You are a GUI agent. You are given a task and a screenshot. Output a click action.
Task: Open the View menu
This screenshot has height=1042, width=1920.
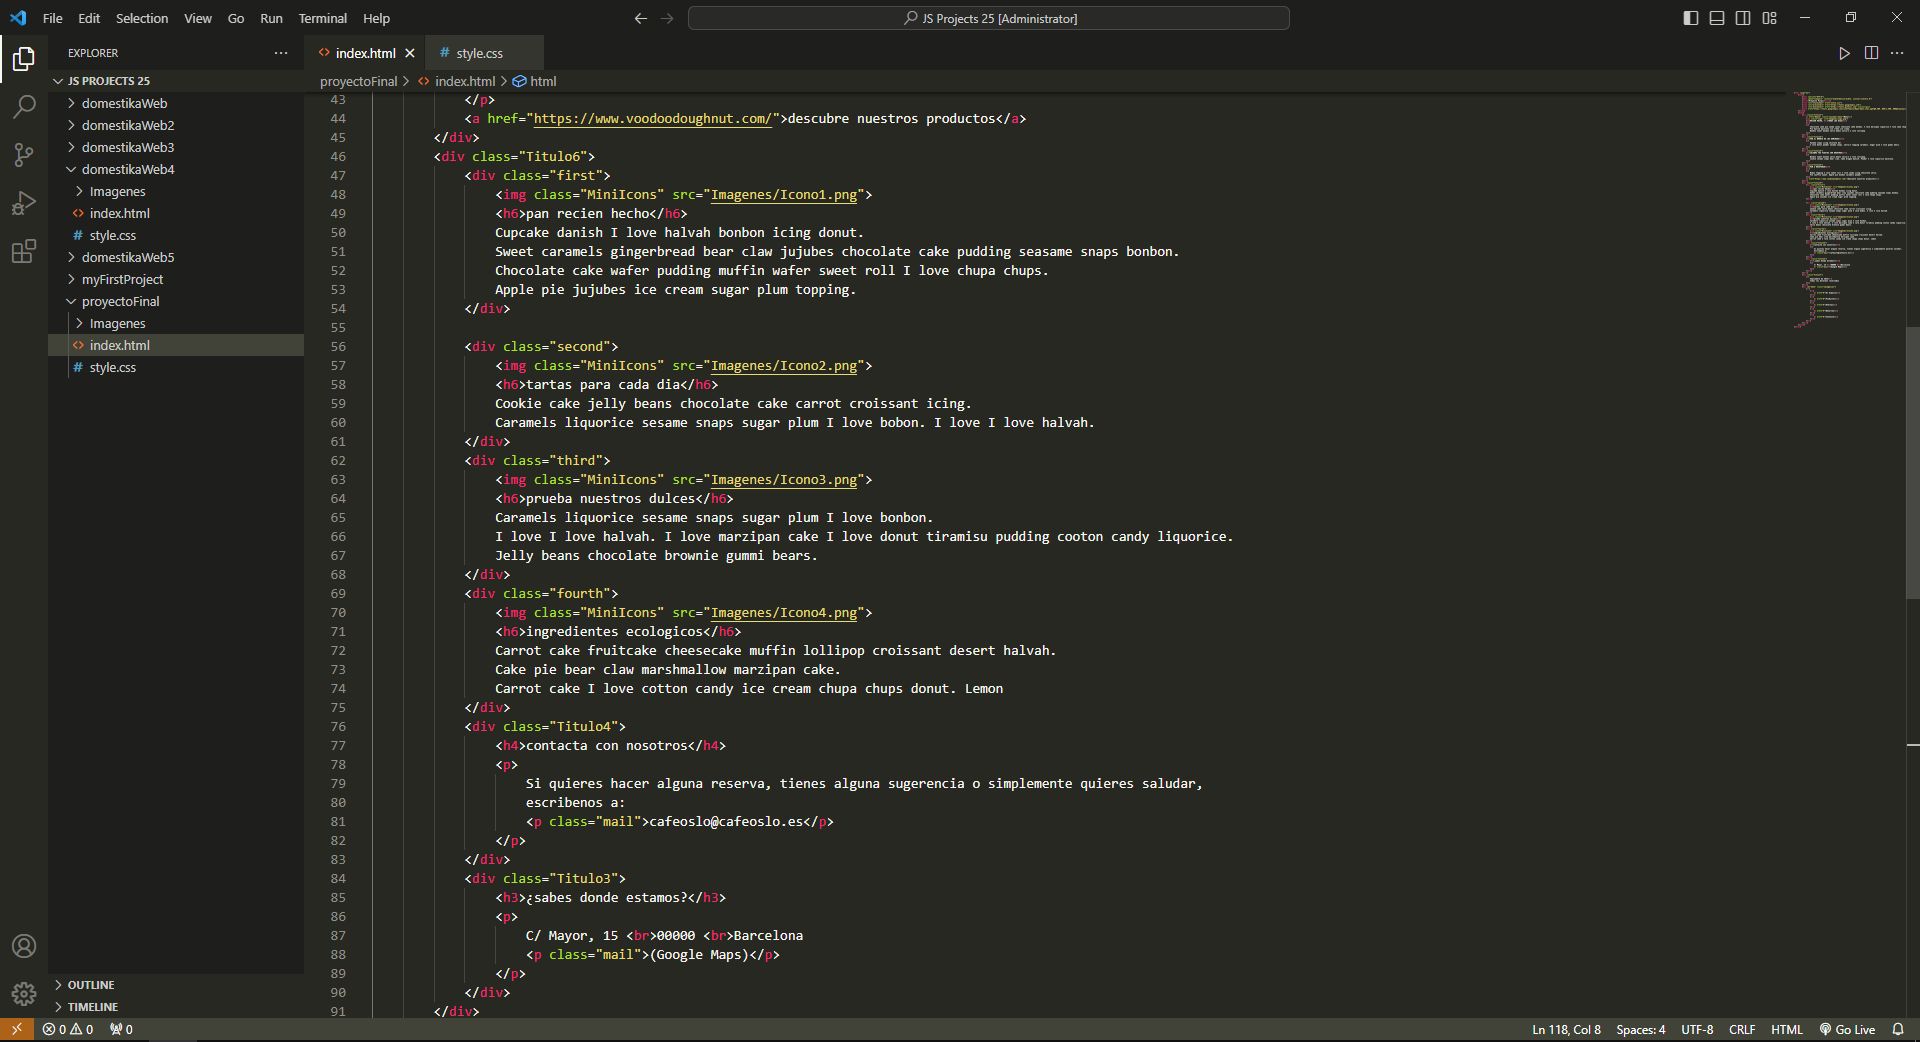(198, 18)
